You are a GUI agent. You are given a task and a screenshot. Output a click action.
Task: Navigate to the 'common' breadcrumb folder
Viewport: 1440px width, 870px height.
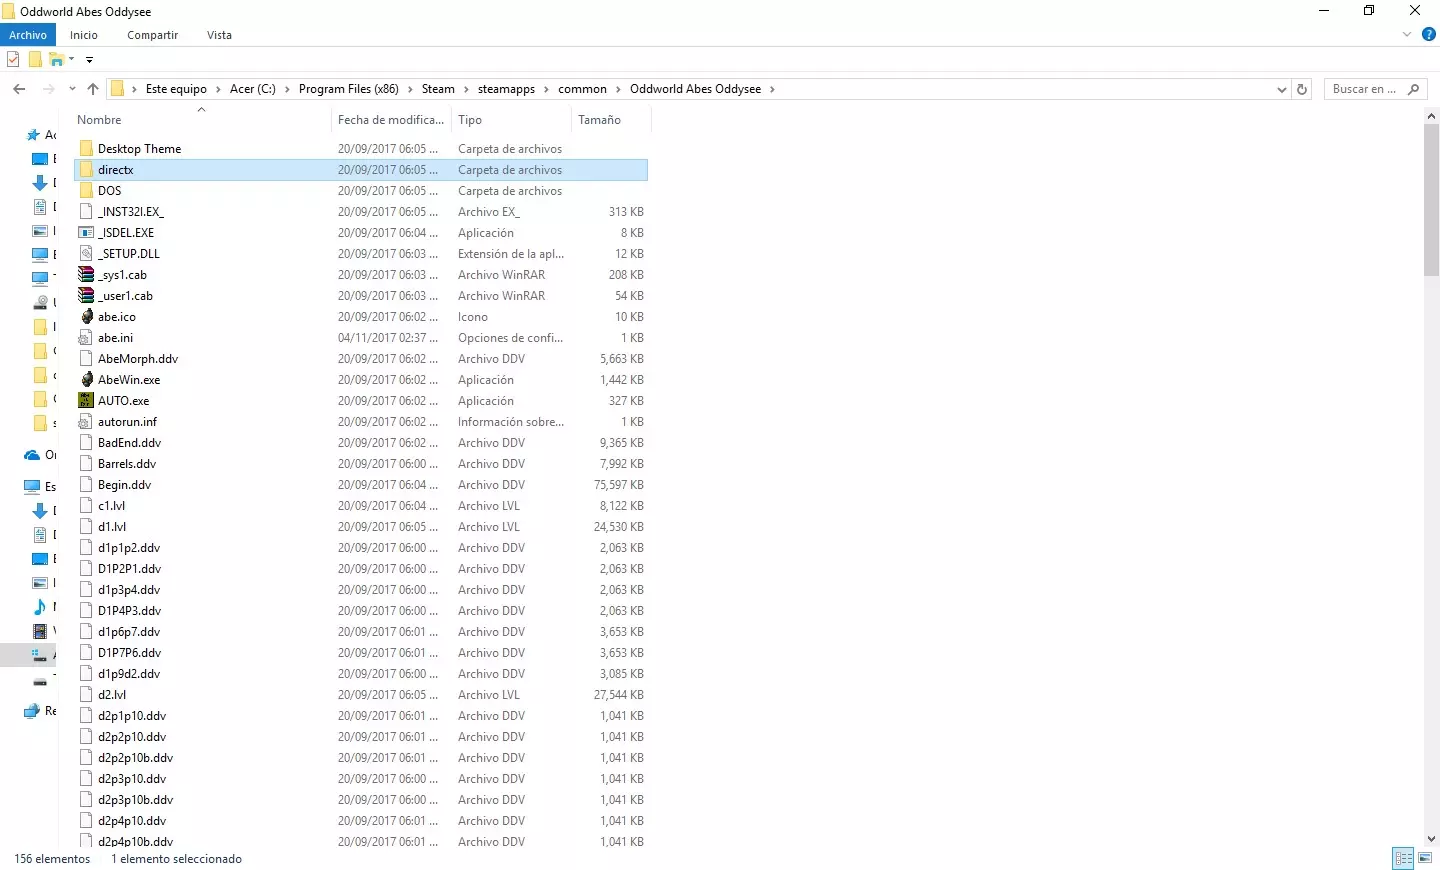tap(582, 89)
